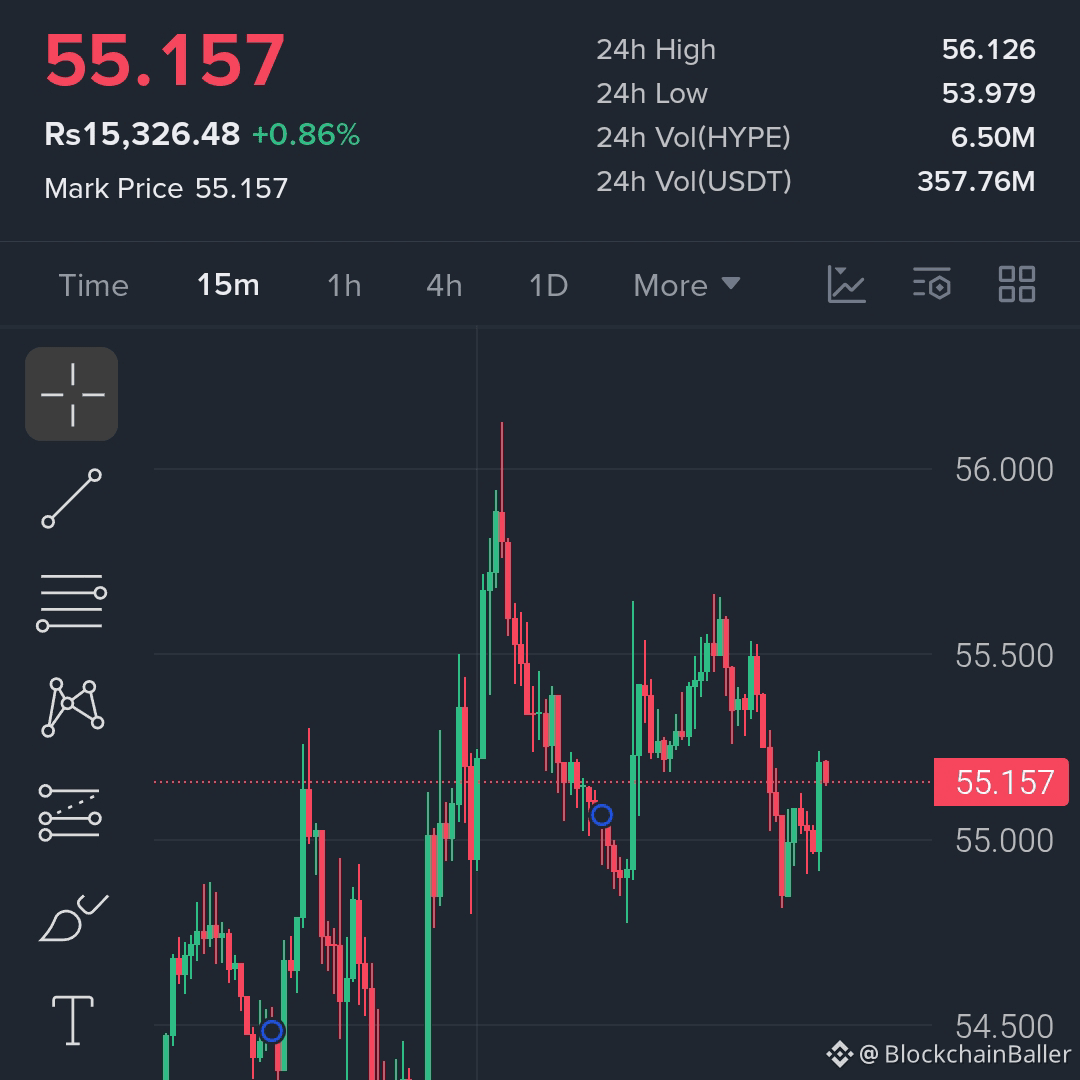
Task: Switch to the 4h interval
Action: [444, 285]
